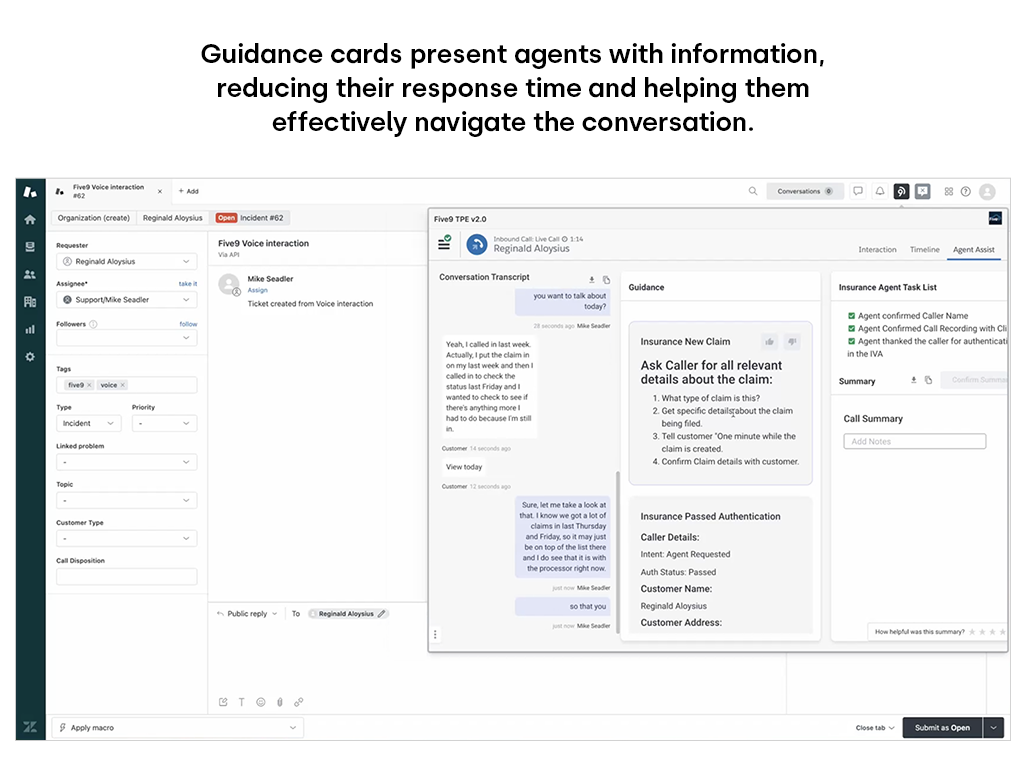The width and height of the screenshot is (1024, 768).
Task: Toggle 'Agent thanked the caller' checkbox
Action: [x=851, y=341]
